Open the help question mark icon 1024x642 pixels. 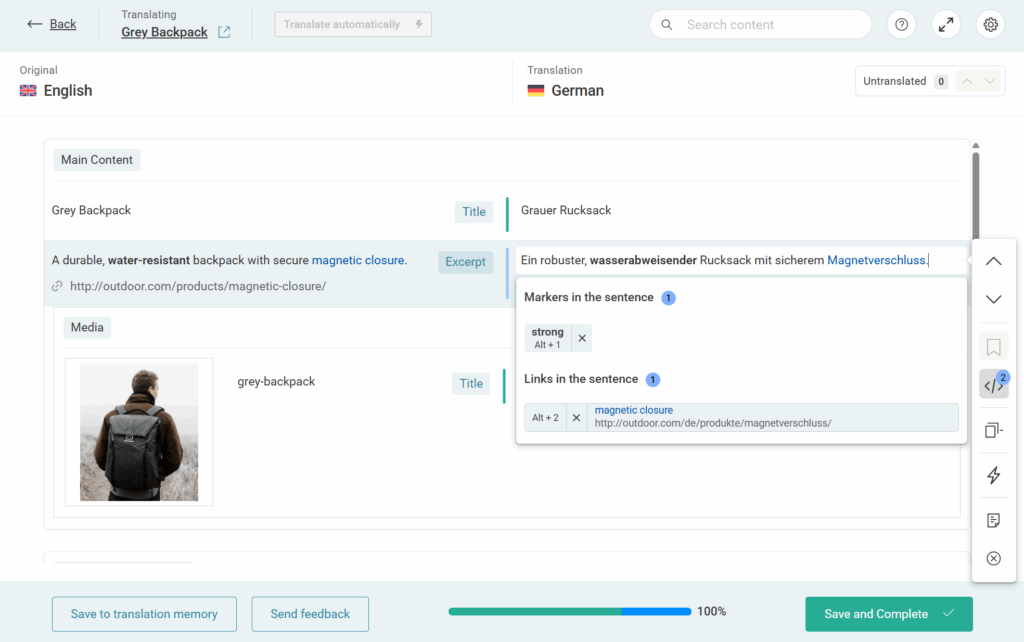(x=901, y=24)
